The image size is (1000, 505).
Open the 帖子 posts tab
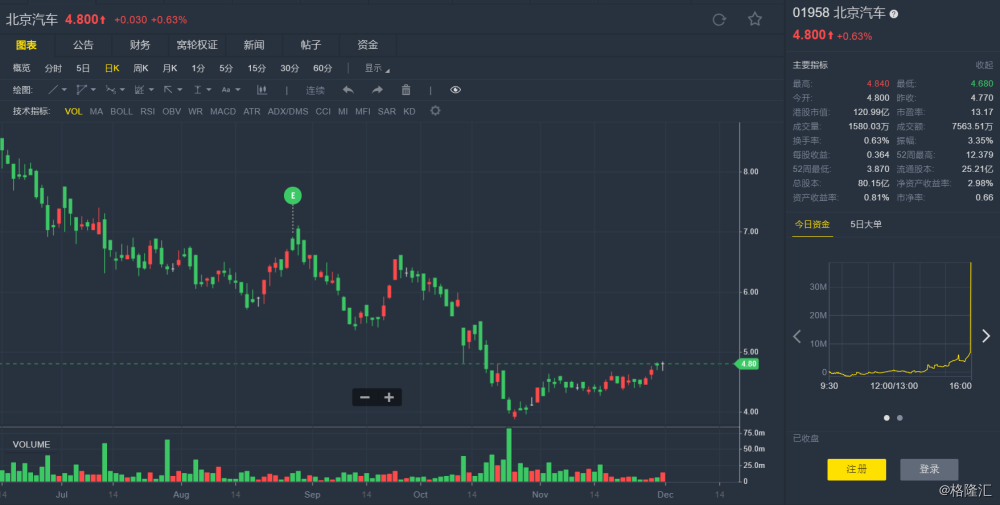311,45
